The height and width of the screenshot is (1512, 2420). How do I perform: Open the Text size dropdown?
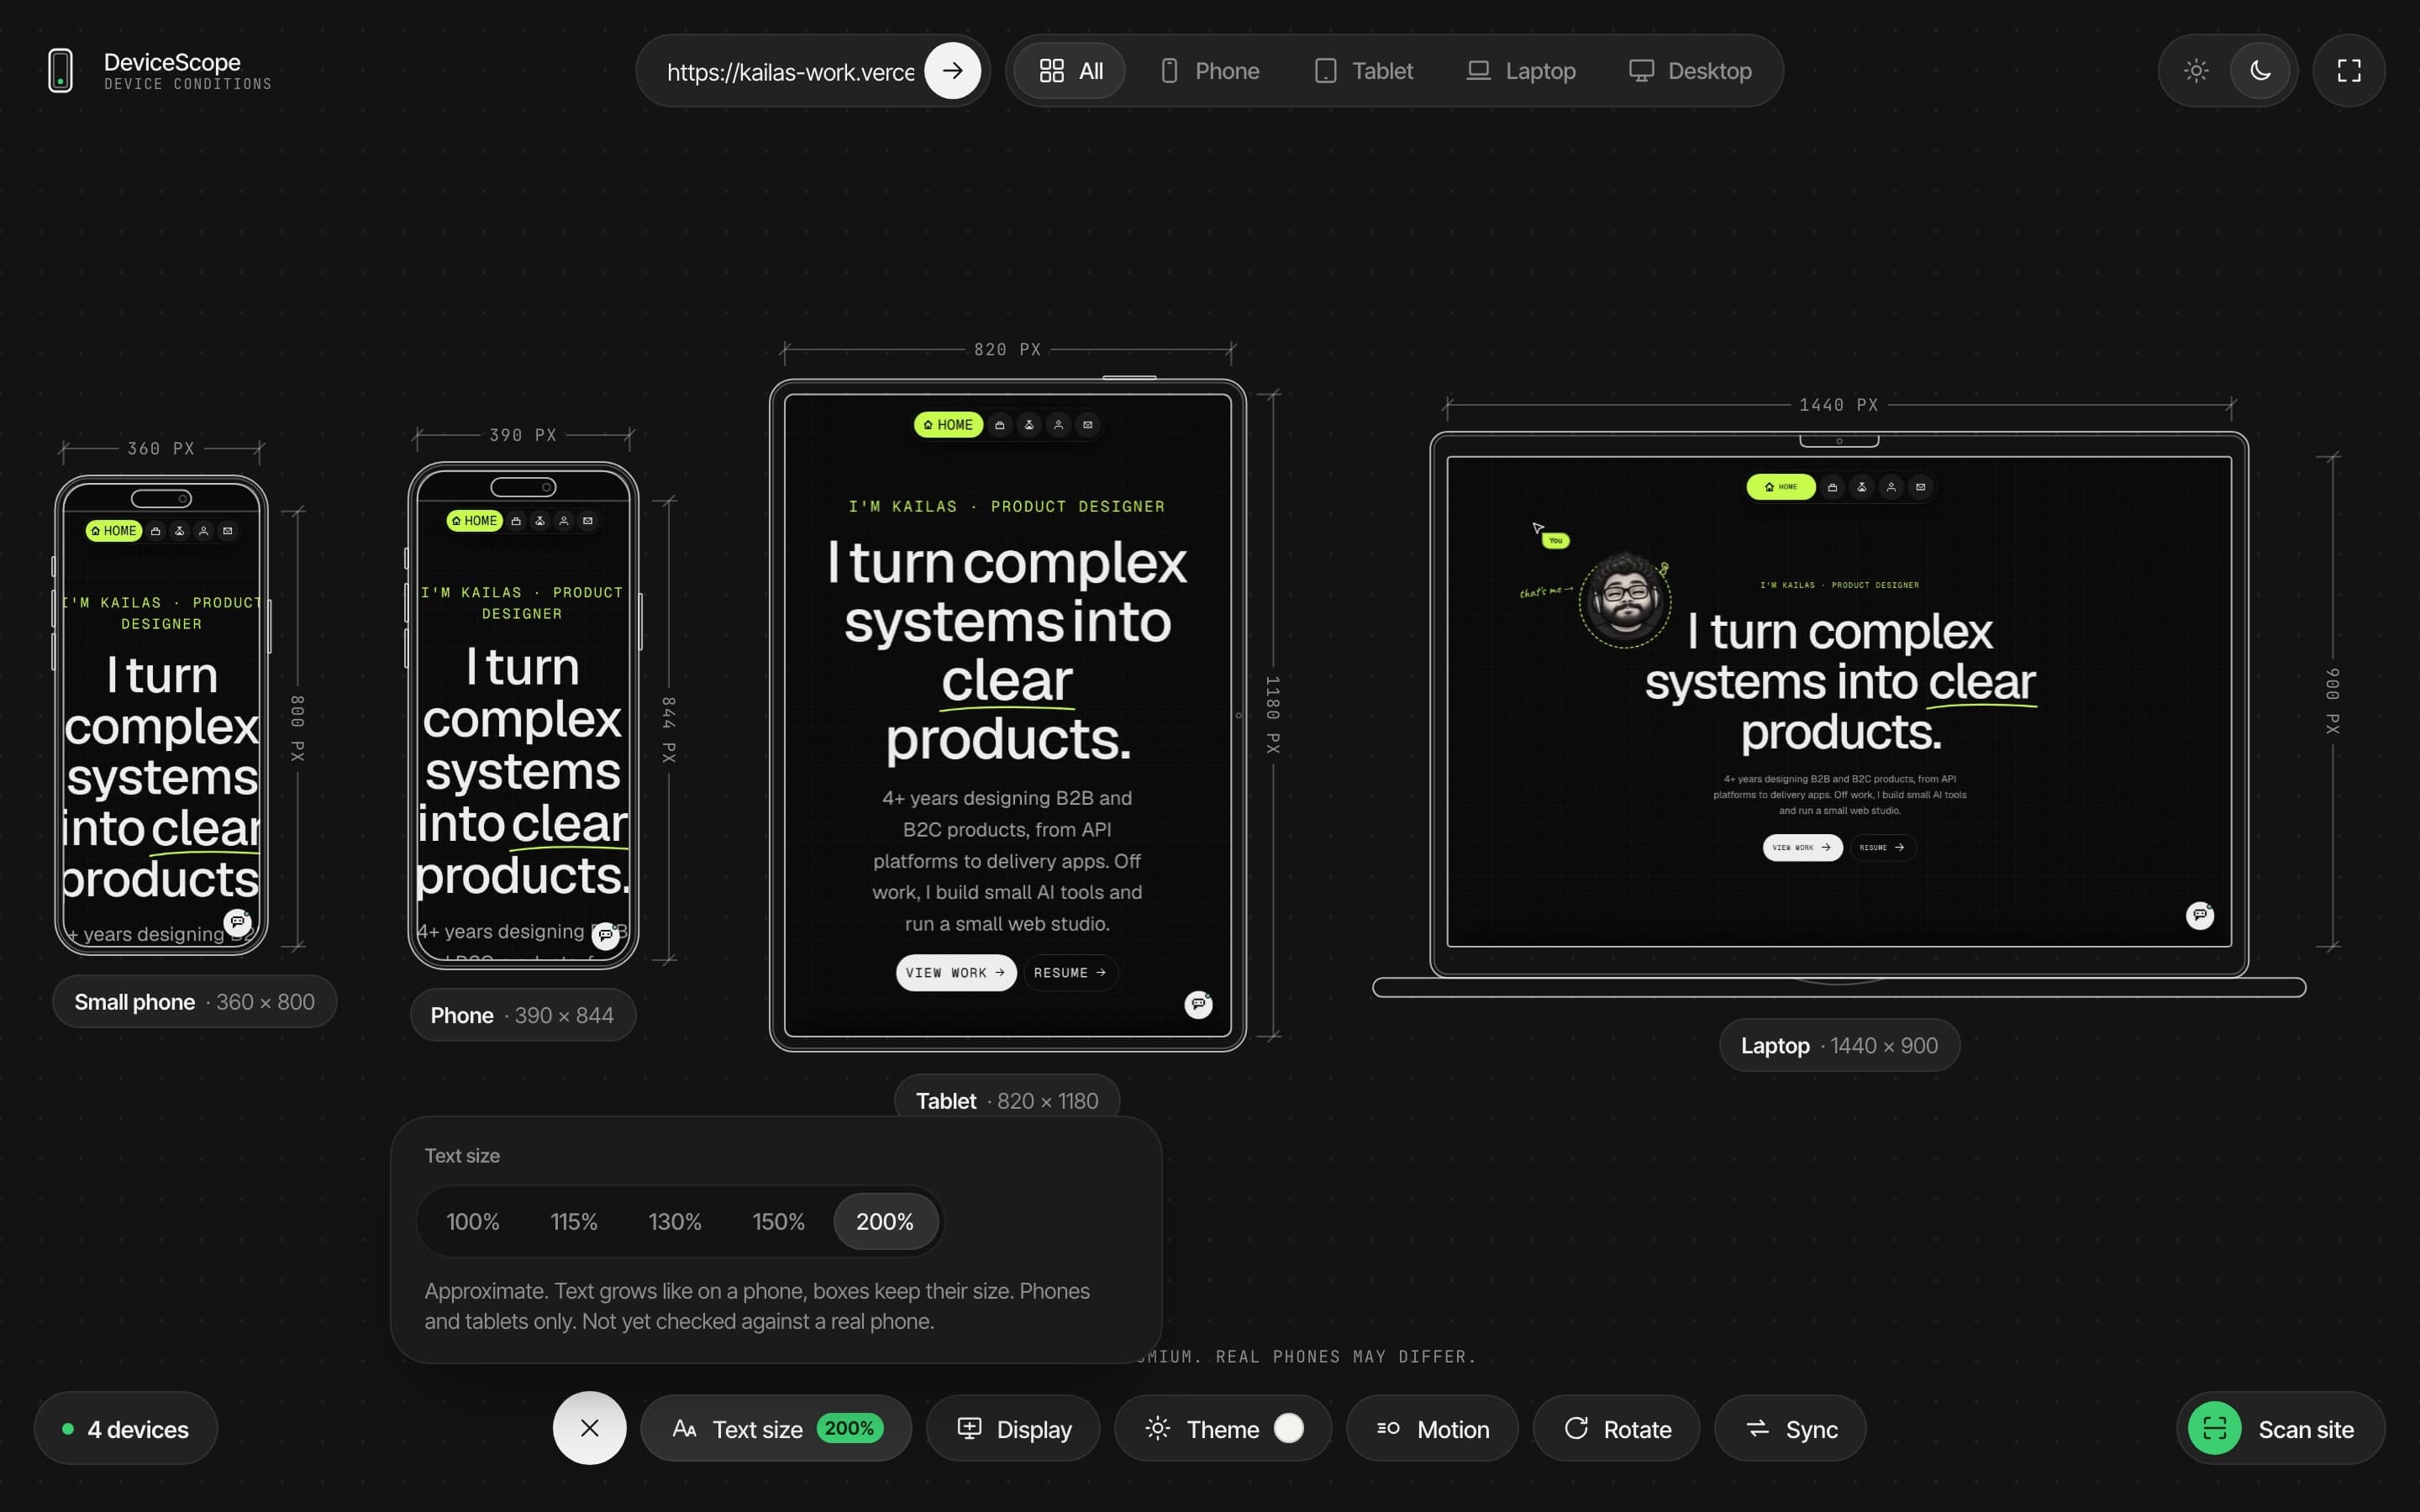tap(776, 1428)
